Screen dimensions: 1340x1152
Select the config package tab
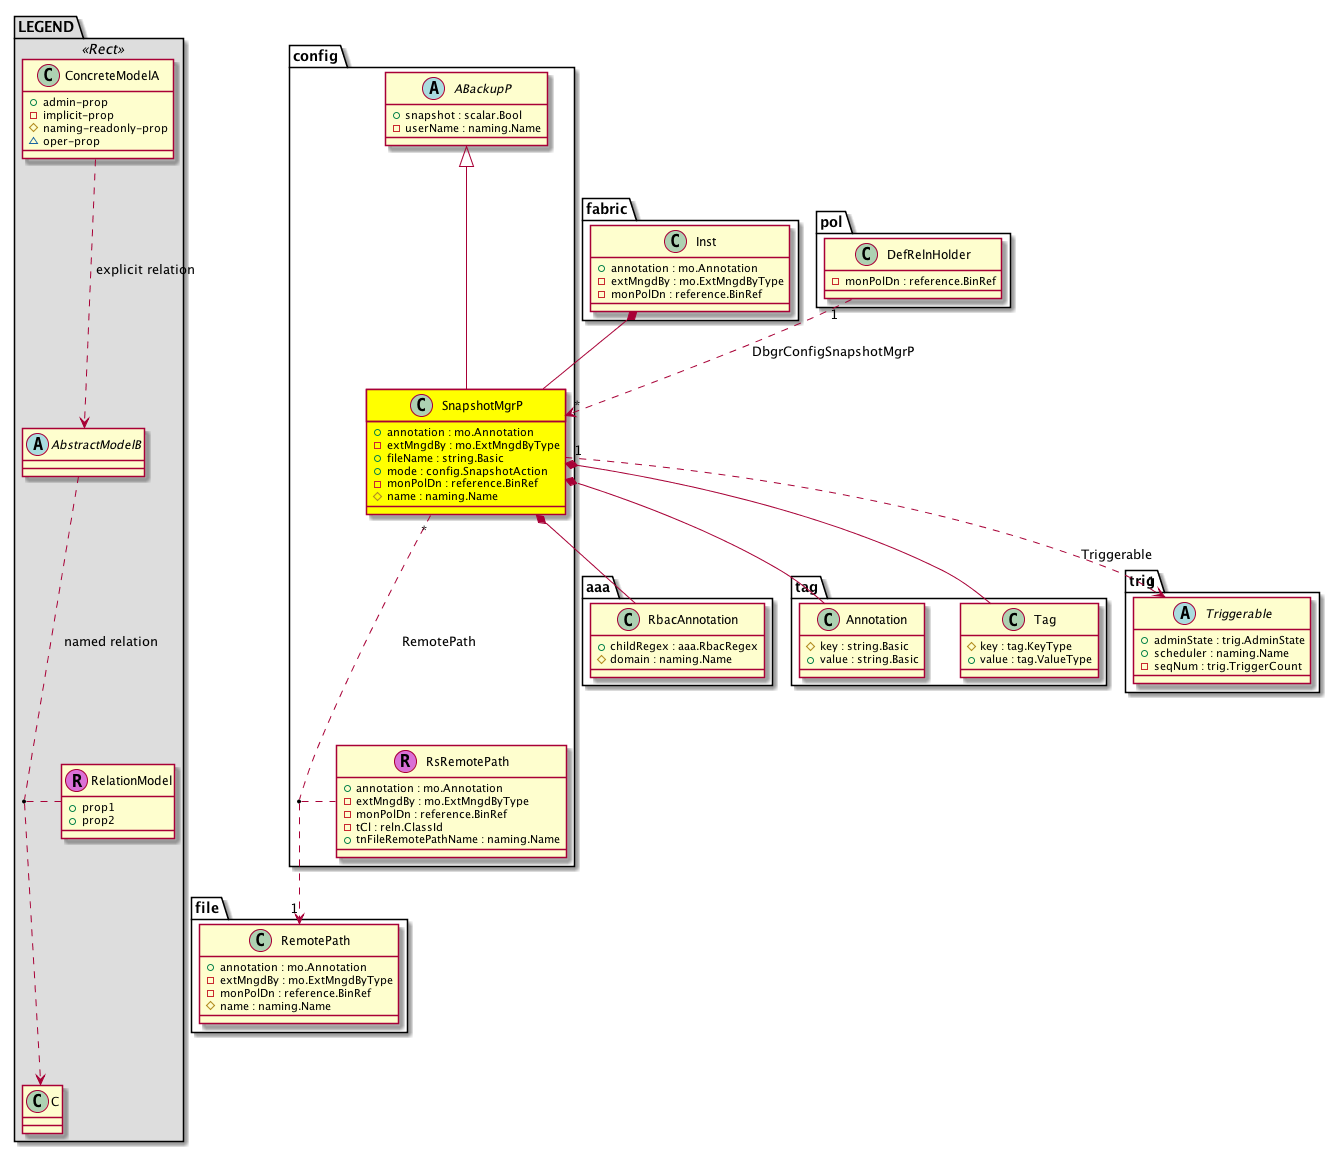(x=316, y=56)
